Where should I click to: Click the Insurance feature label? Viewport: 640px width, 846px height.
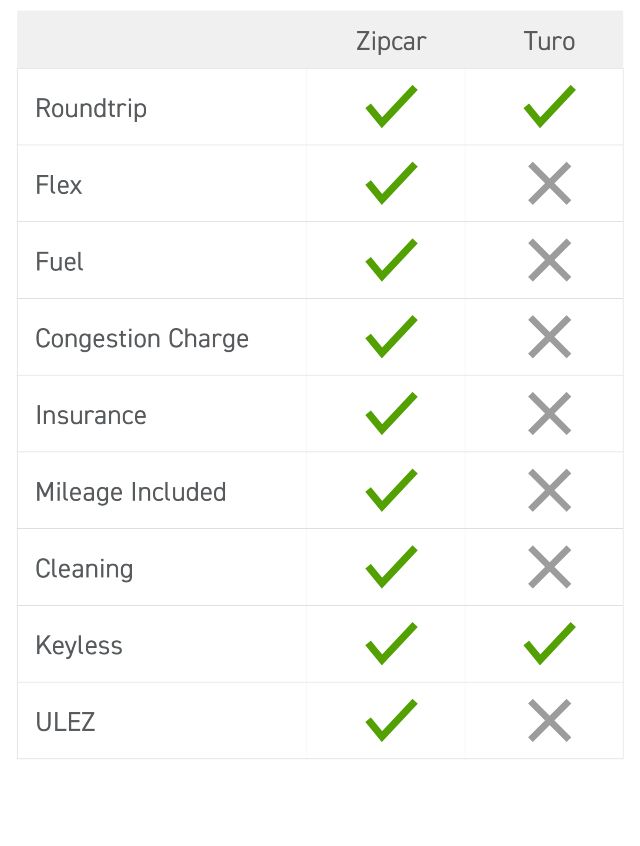pos(91,415)
